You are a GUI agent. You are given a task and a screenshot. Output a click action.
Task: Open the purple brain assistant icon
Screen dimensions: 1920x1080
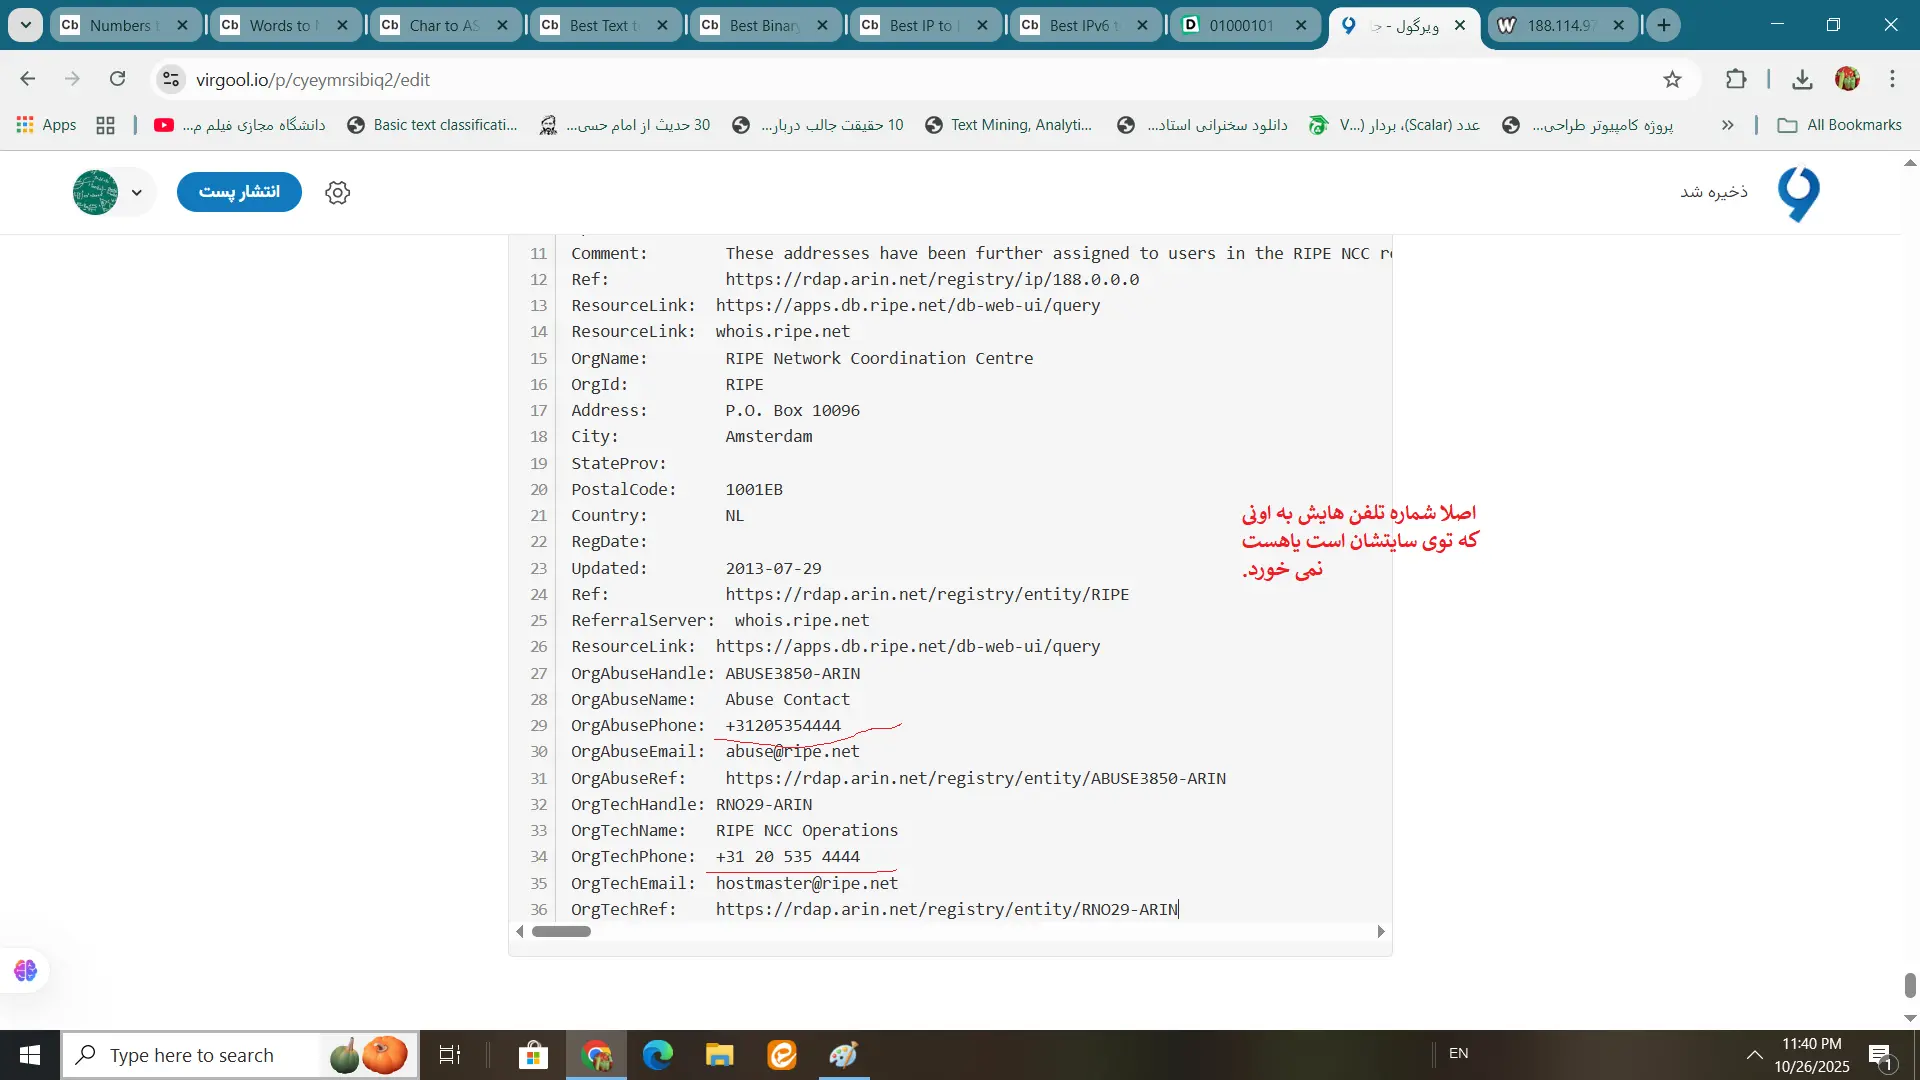click(25, 970)
